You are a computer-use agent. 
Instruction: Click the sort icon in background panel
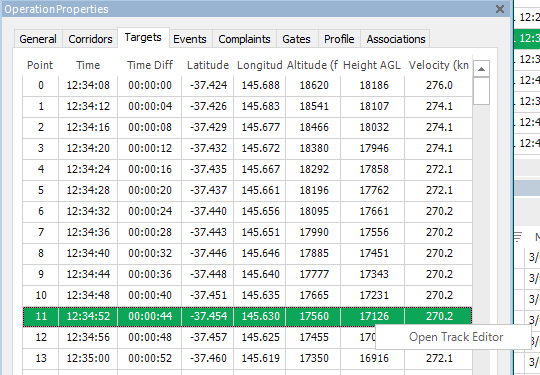518,237
